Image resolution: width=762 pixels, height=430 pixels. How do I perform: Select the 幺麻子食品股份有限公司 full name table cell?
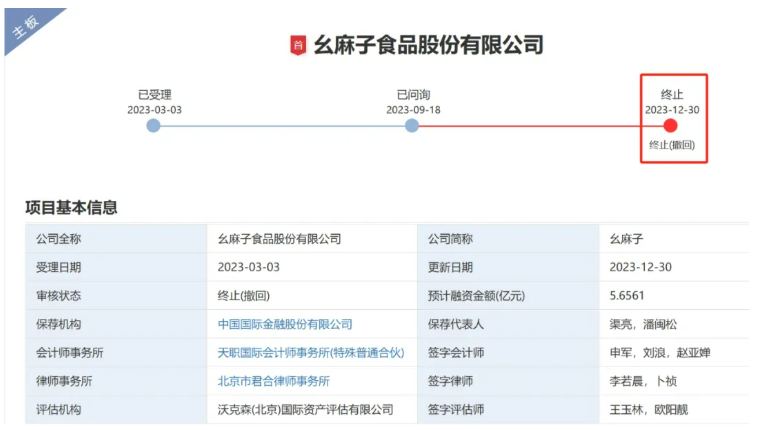312,239
